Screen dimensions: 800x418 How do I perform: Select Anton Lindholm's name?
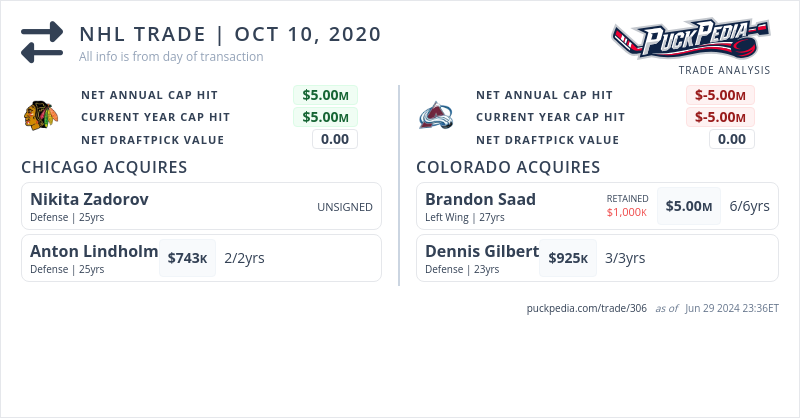click(x=94, y=251)
